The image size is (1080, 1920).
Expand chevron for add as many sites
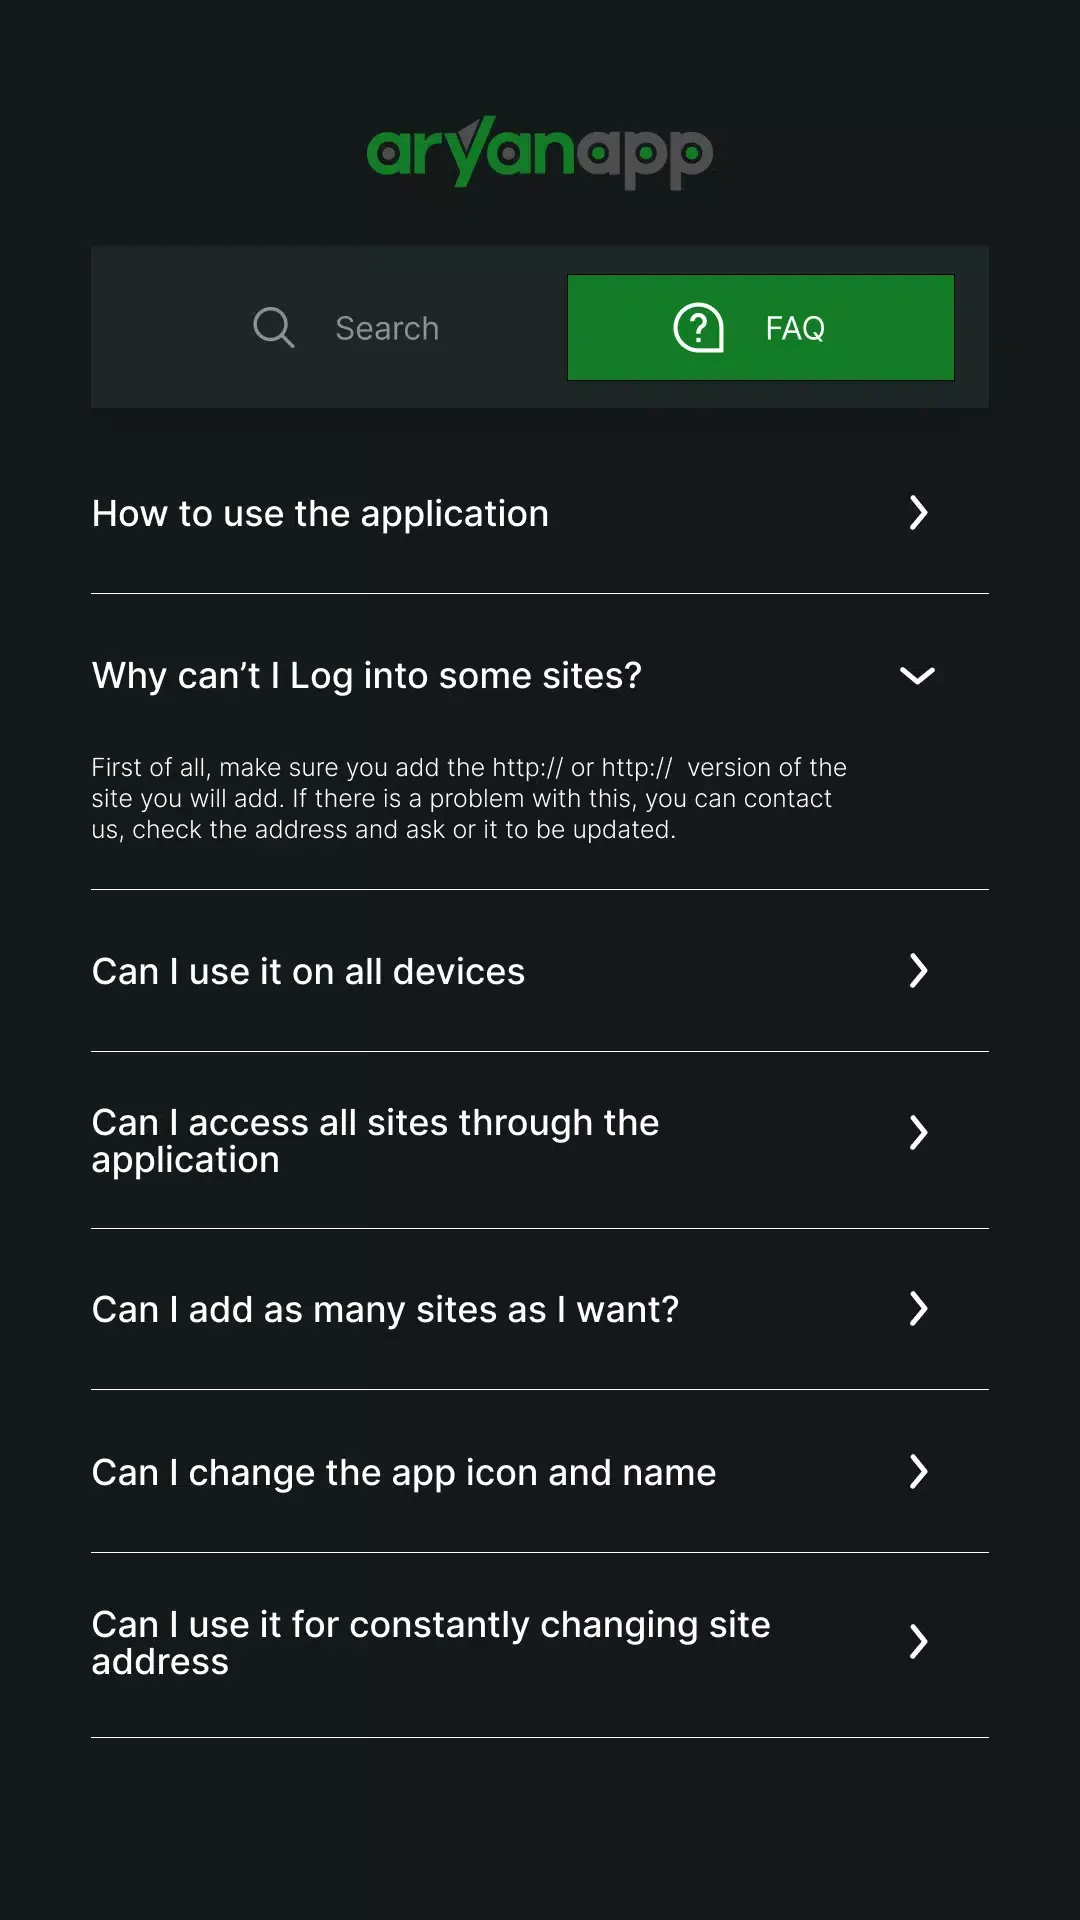(918, 1309)
